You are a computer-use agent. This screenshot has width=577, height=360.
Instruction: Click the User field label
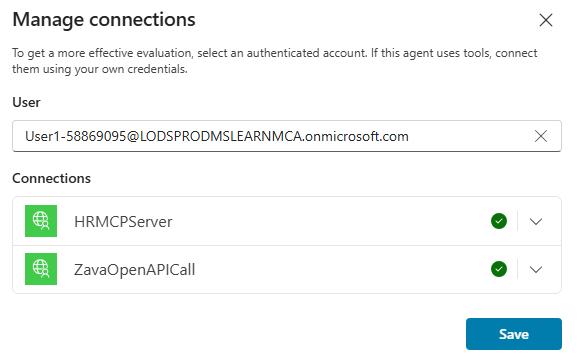coord(26,102)
